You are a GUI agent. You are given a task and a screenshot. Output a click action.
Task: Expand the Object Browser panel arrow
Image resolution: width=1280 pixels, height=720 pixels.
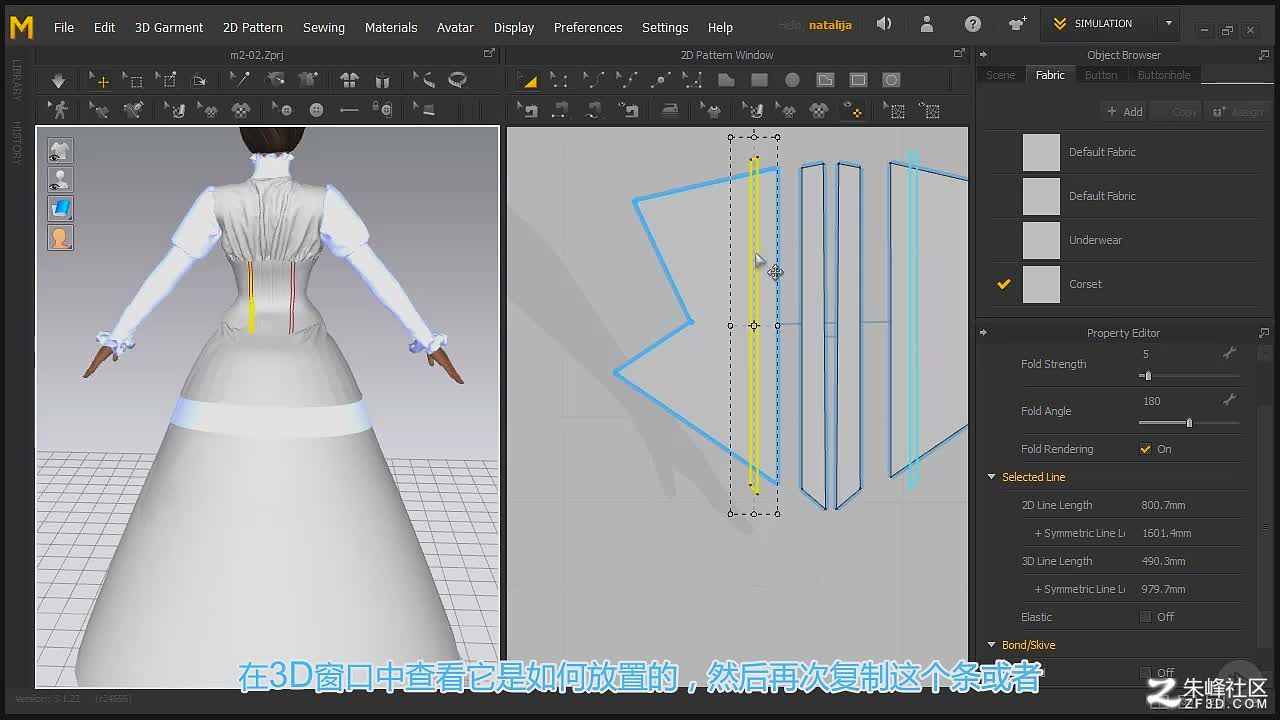point(983,55)
